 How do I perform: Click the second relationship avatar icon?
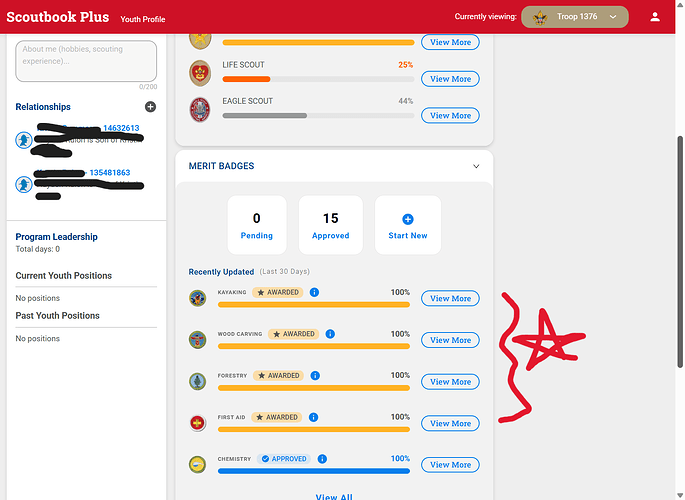(24, 184)
